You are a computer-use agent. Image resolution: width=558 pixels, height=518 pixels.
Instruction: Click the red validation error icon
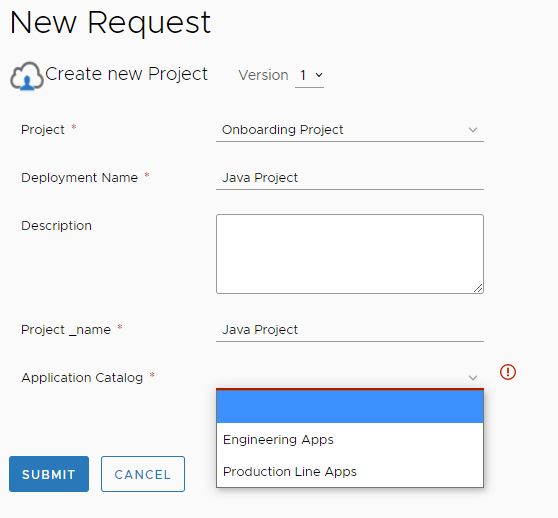[508, 372]
